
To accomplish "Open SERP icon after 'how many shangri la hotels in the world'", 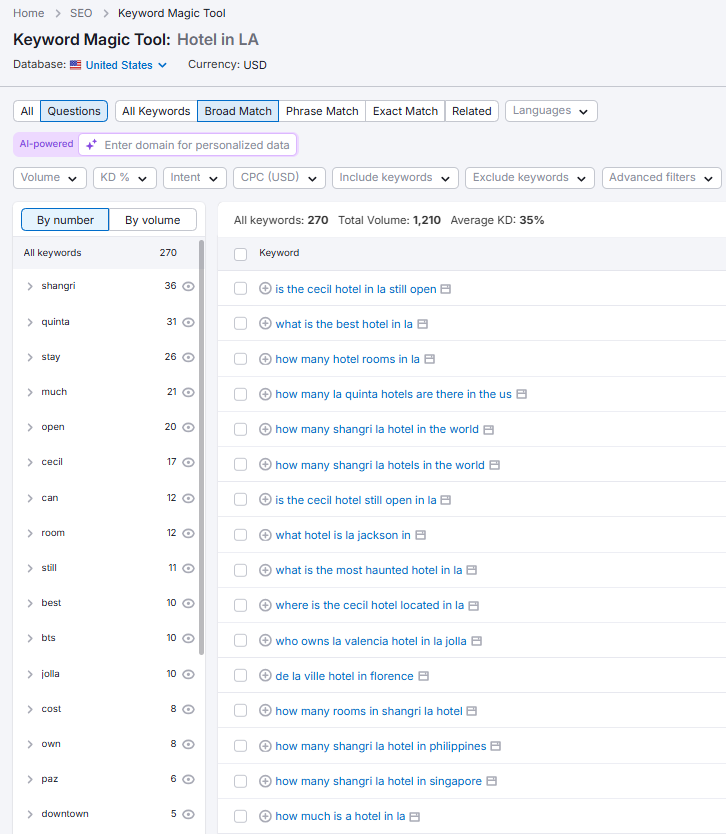I will click(494, 465).
